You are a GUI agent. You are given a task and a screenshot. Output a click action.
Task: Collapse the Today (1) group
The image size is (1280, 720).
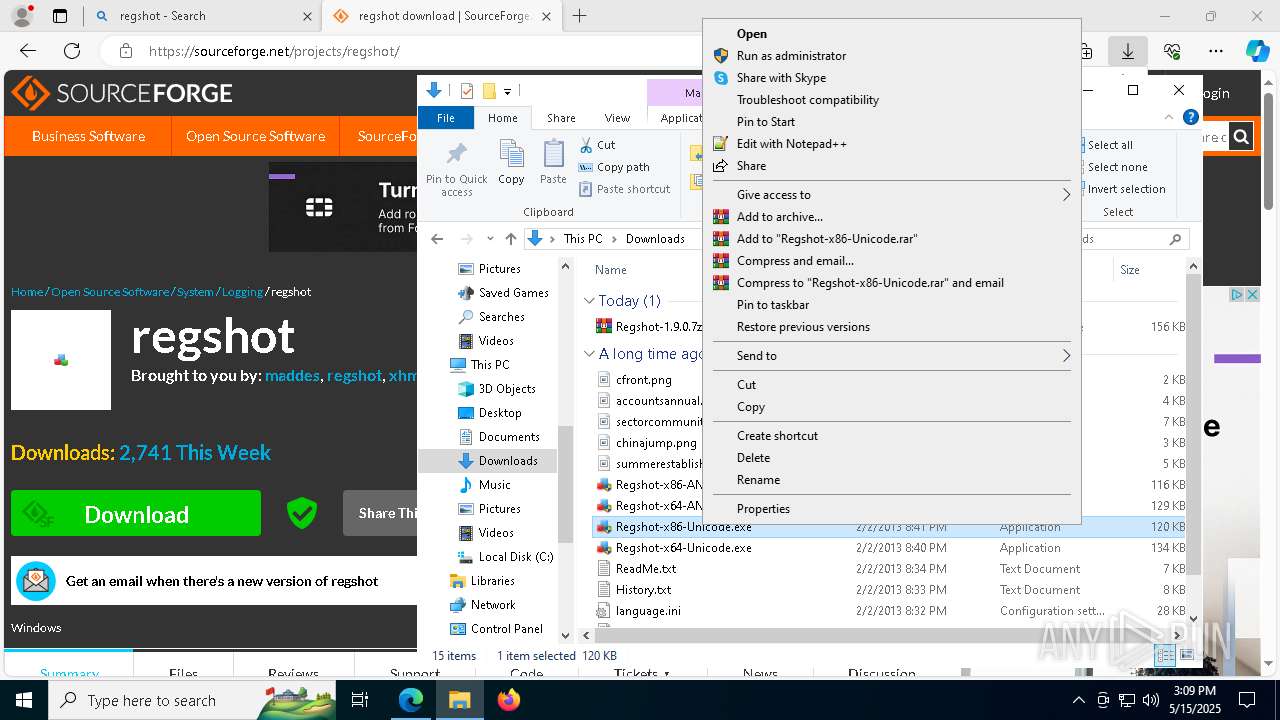click(589, 301)
